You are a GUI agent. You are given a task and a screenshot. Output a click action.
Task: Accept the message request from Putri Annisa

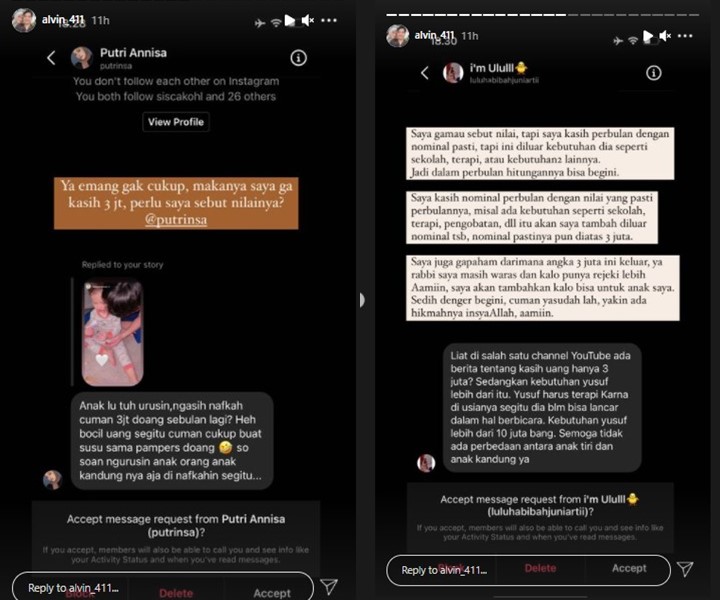(272, 593)
